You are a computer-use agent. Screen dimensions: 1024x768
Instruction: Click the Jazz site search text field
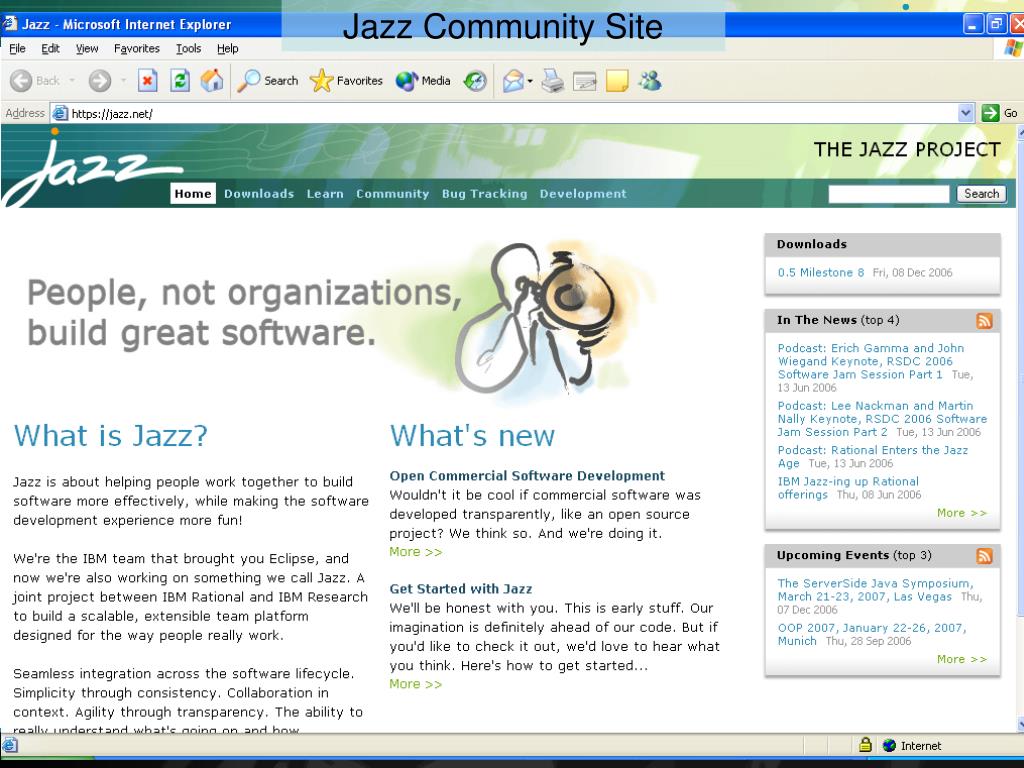tap(888, 193)
